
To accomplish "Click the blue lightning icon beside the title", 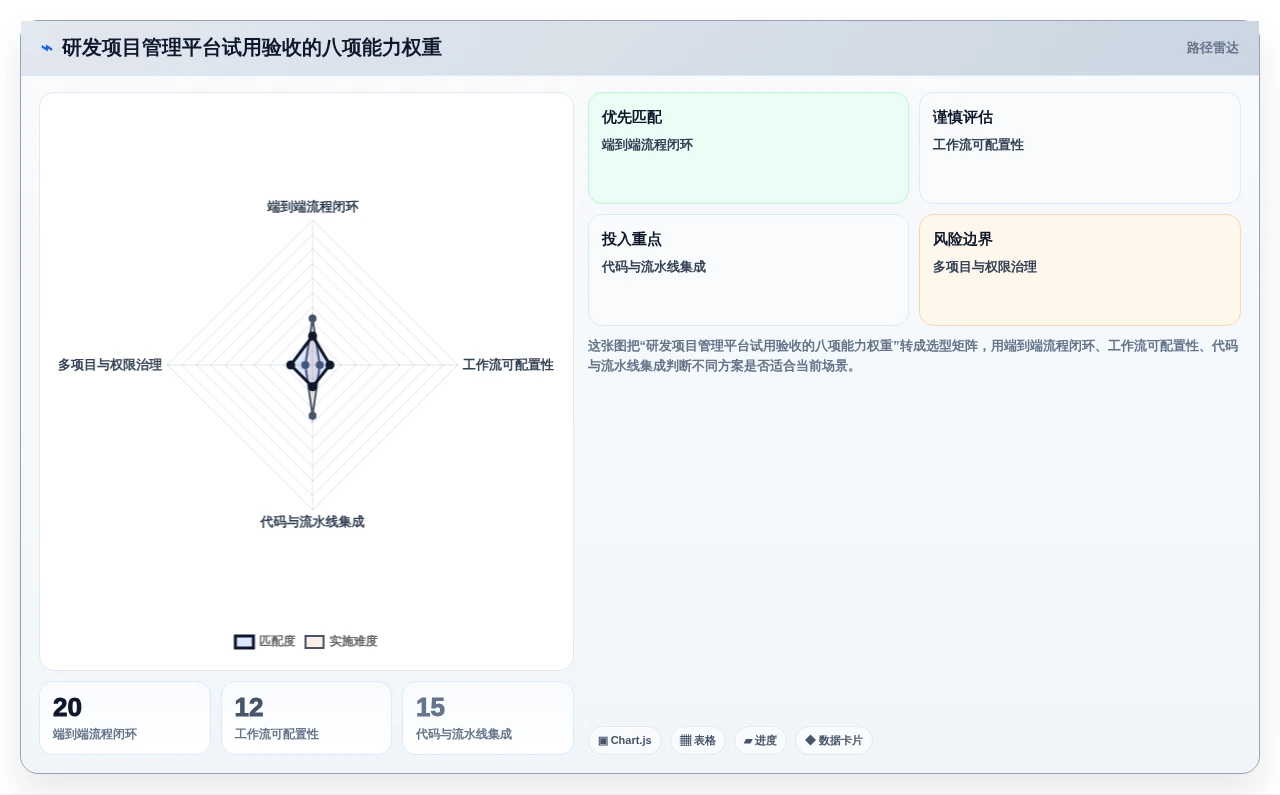I will pyautogui.click(x=47, y=48).
